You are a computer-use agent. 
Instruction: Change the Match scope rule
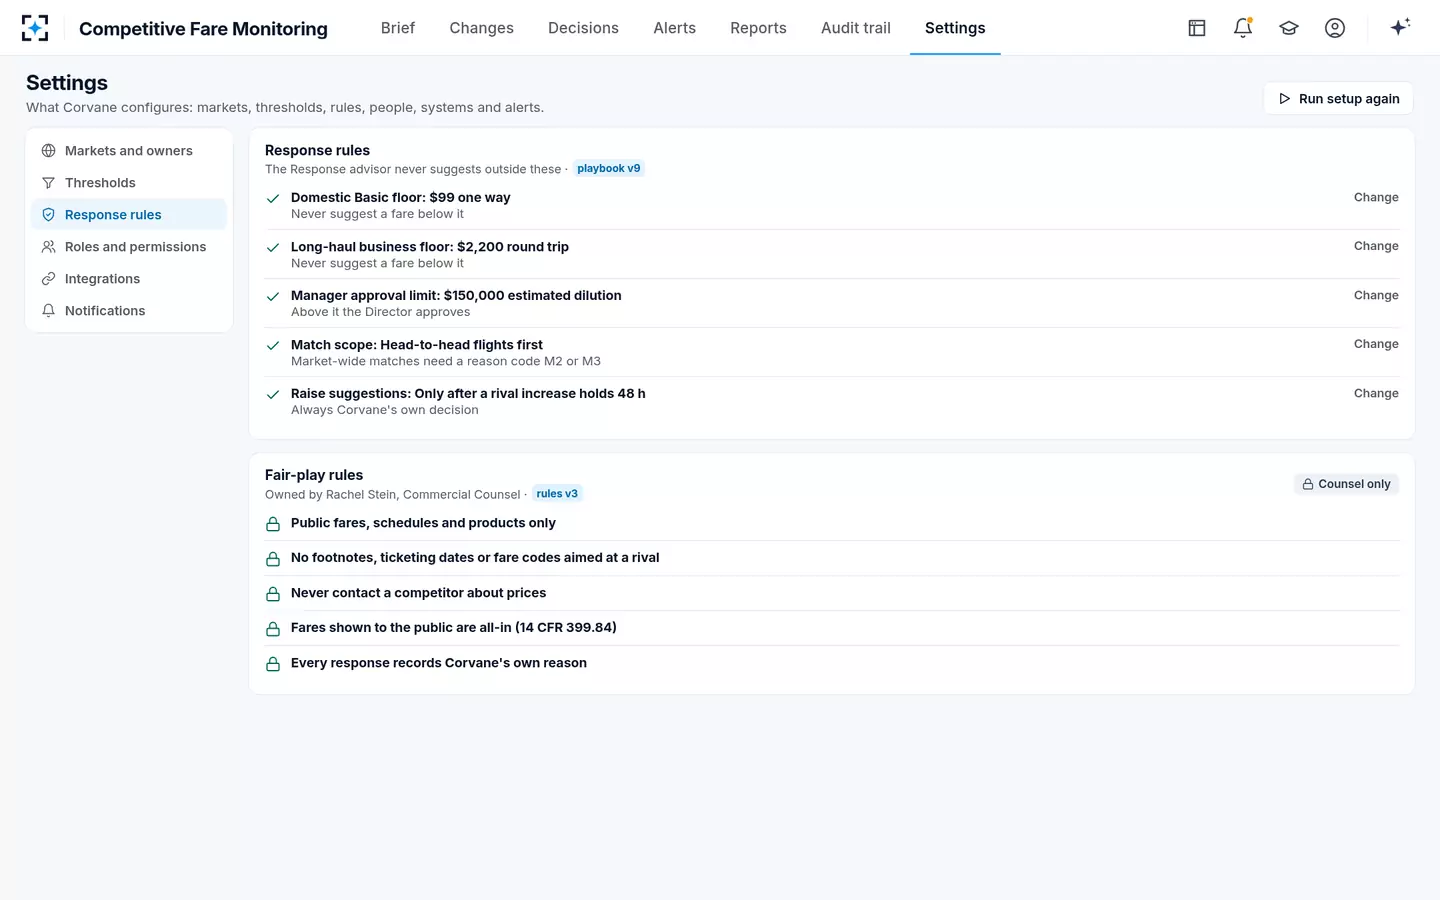(x=1376, y=344)
